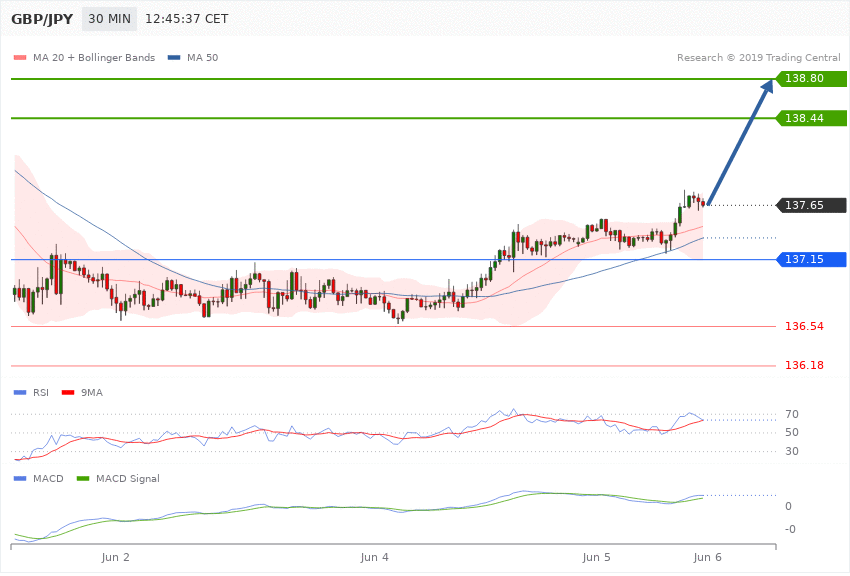Image resolution: width=850 pixels, height=576 pixels.
Task: Click the RSI 30 axis value
Action: [791, 451]
